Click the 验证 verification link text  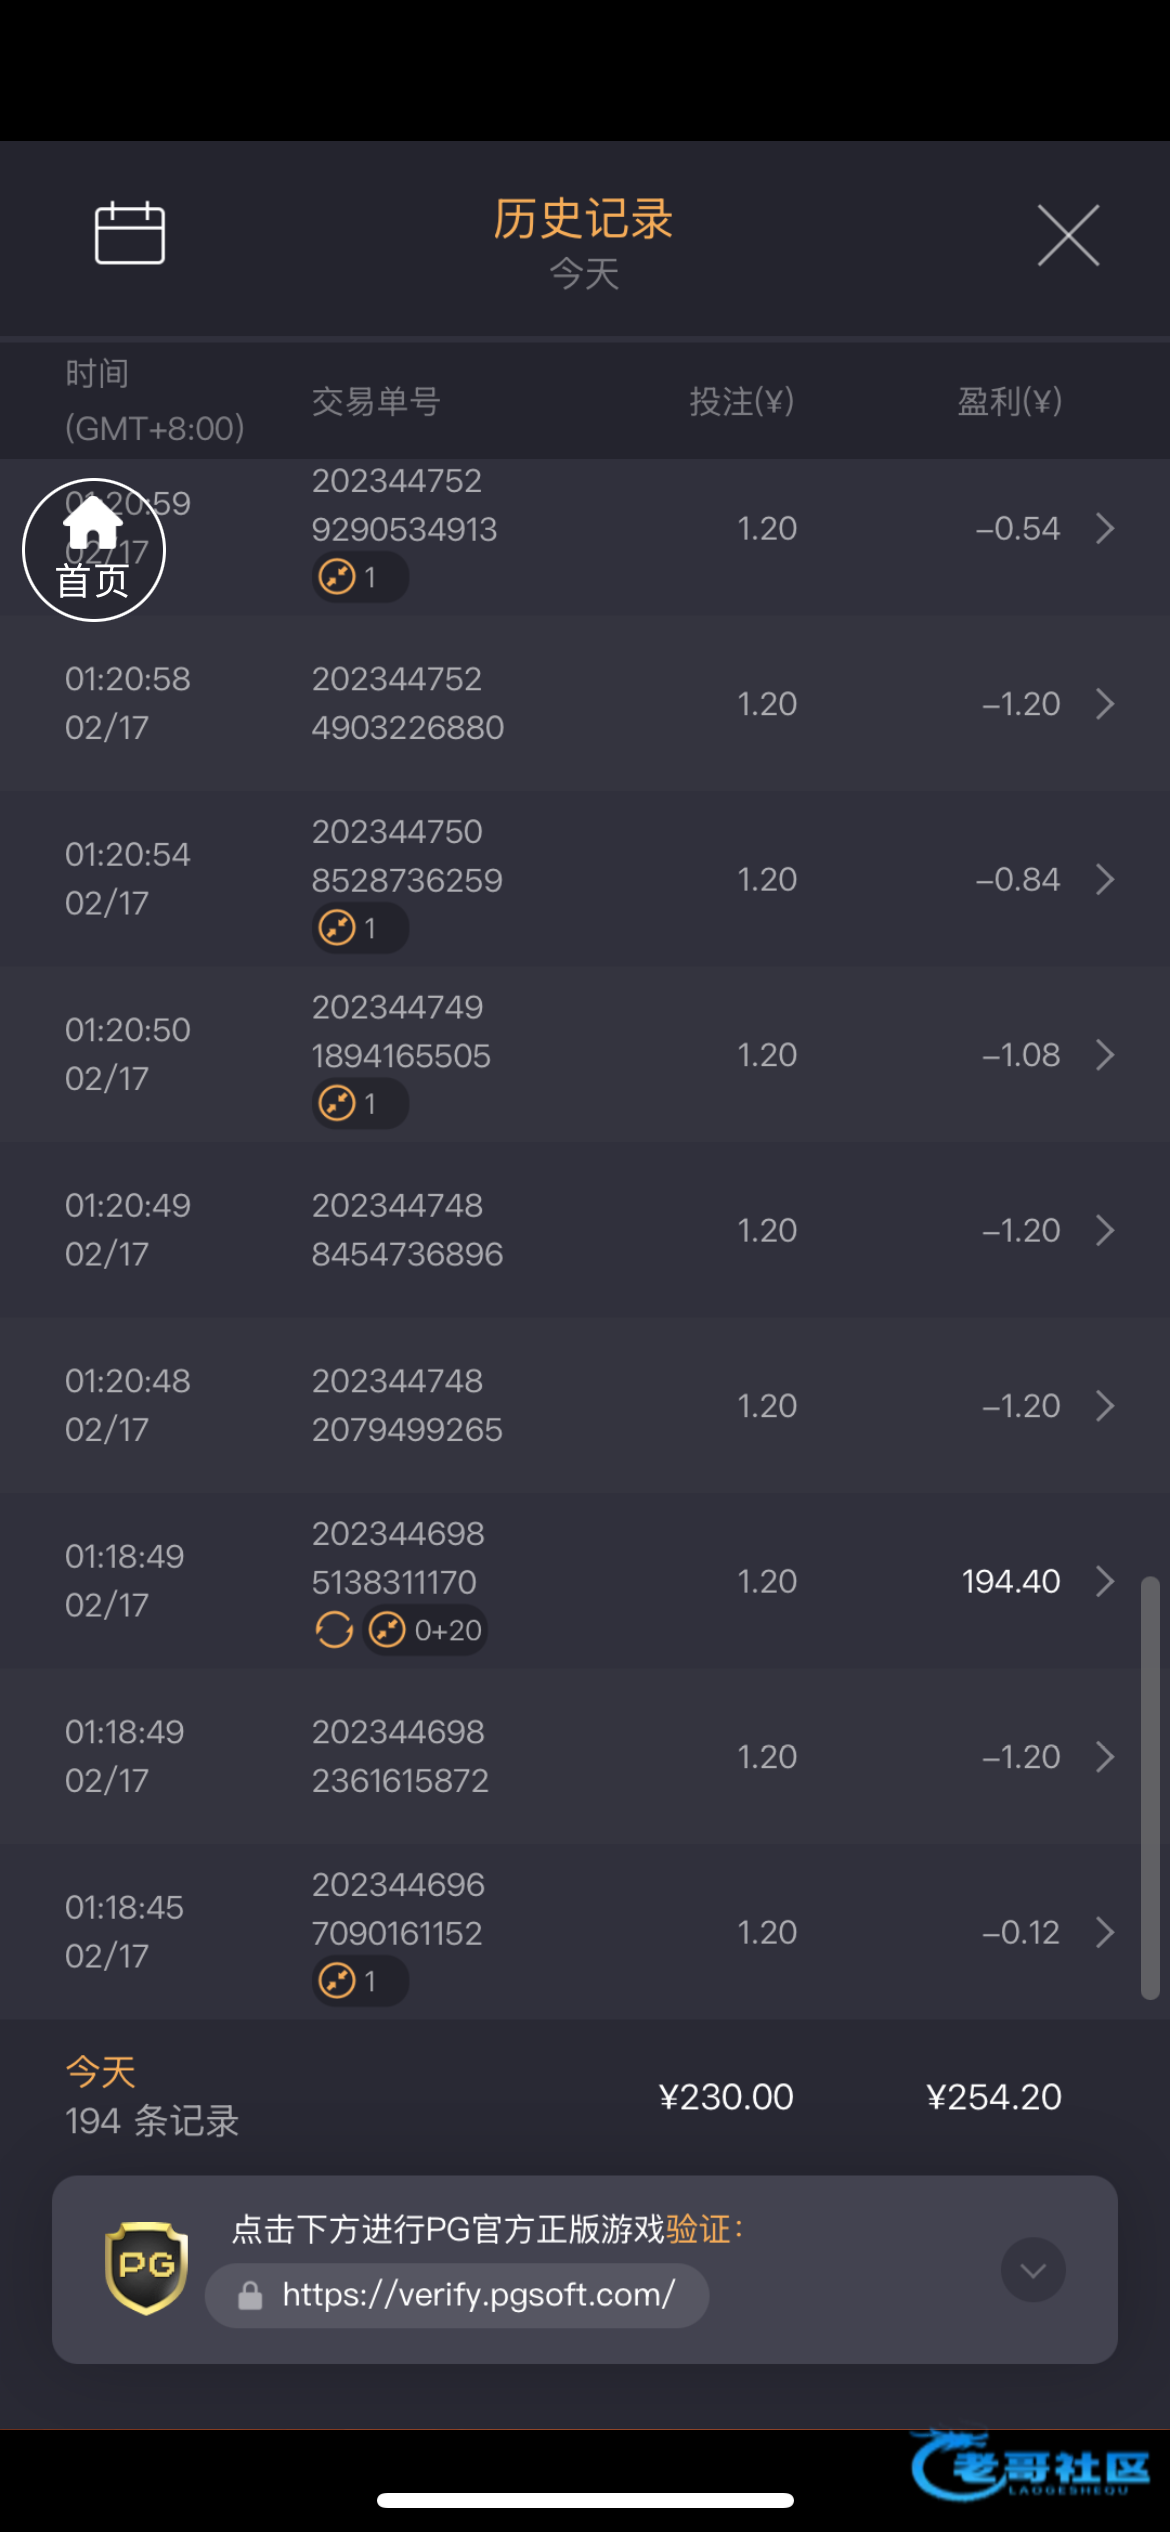(x=698, y=2229)
